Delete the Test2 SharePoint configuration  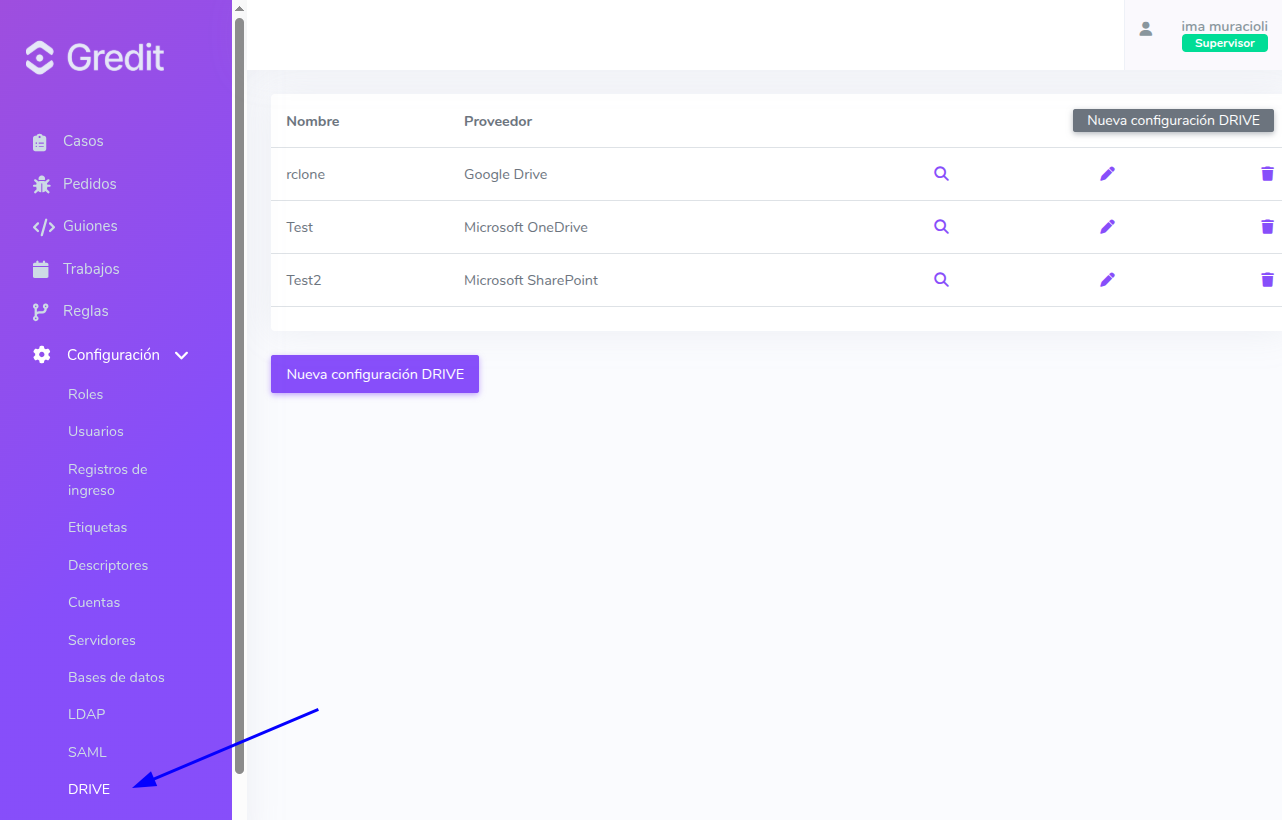(1267, 280)
